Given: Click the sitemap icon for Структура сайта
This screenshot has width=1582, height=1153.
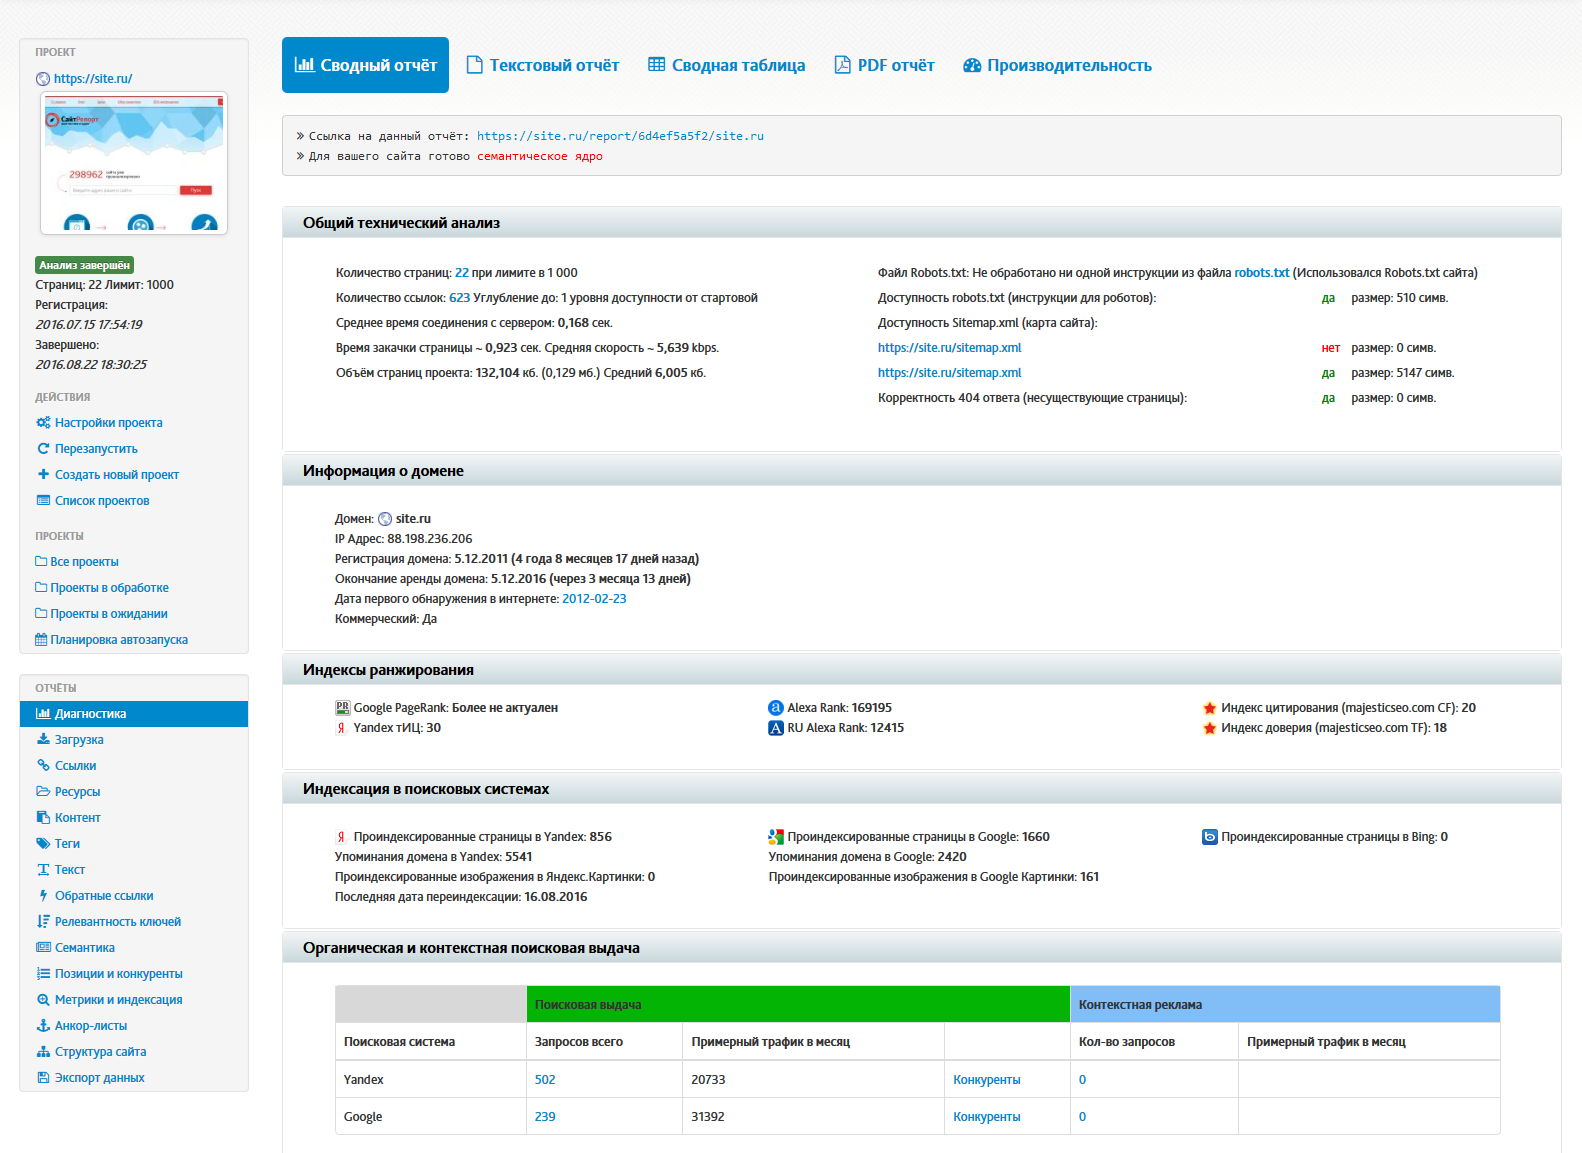Looking at the screenshot, I should click(x=43, y=1052).
